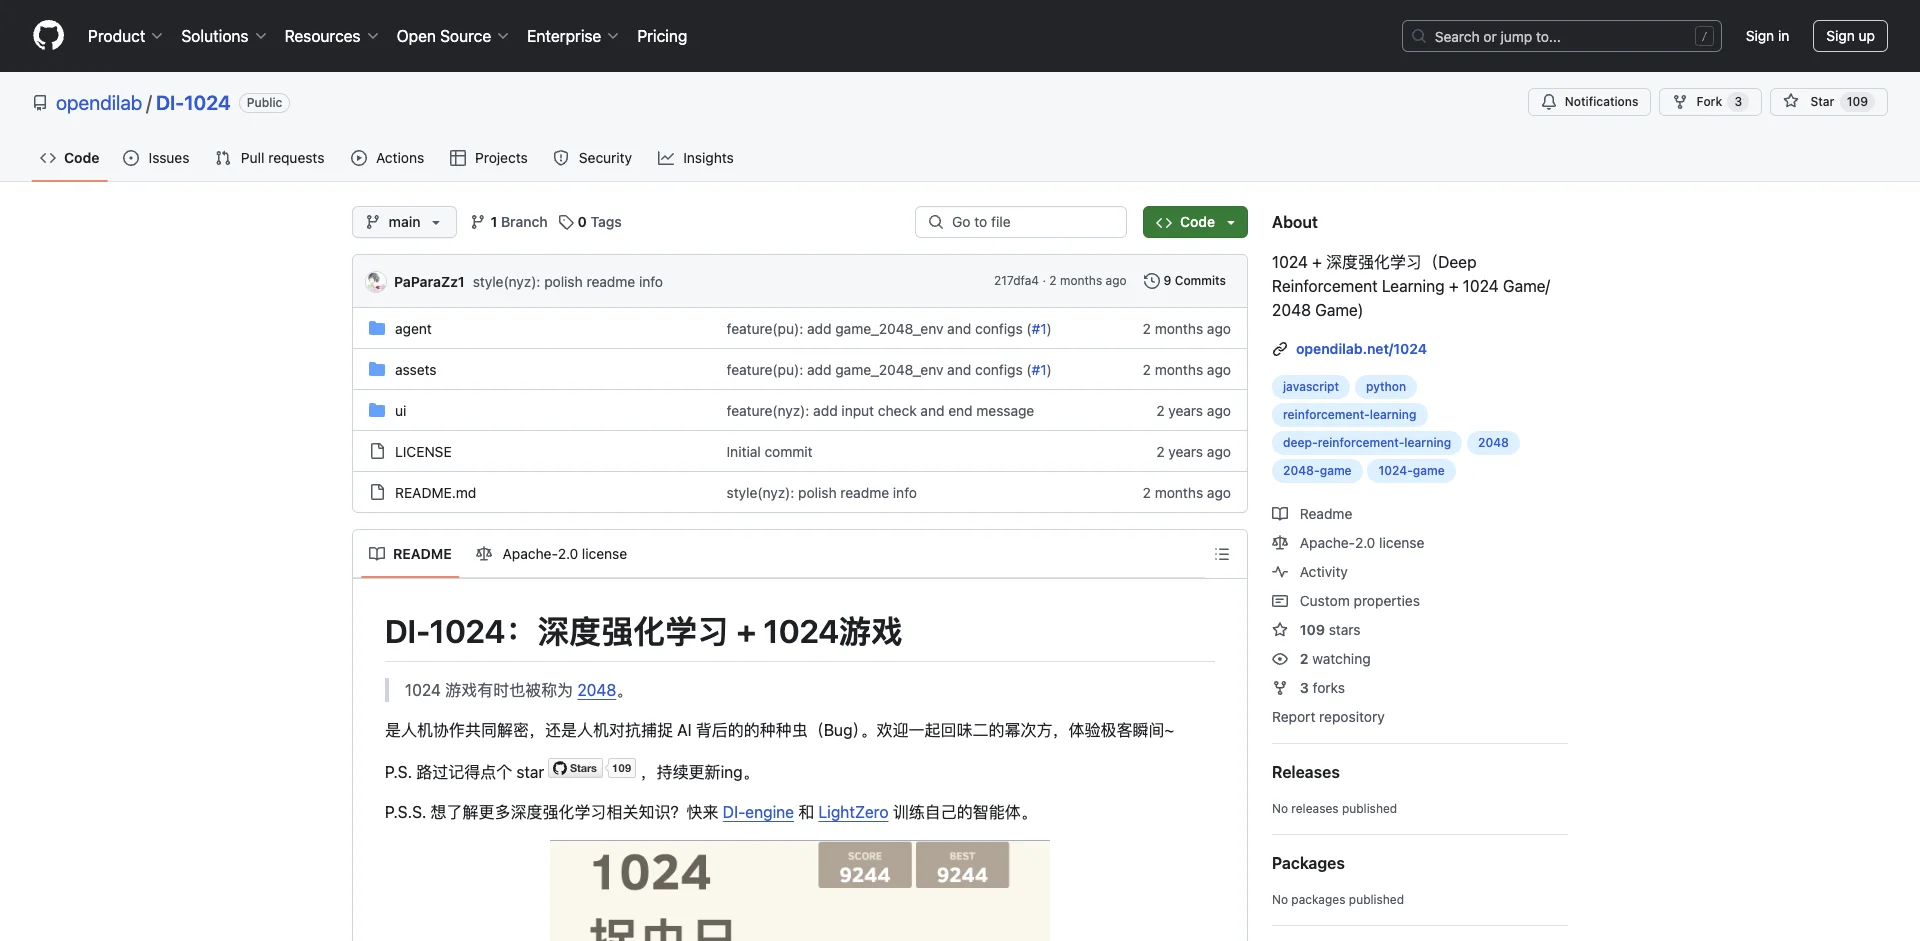1920x941 pixels.
Task: Click the python topic tag
Action: tap(1386, 387)
